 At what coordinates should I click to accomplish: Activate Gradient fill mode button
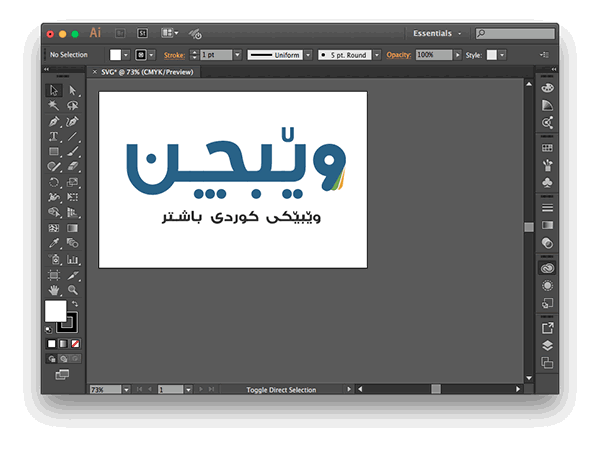(x=64, y=344)
